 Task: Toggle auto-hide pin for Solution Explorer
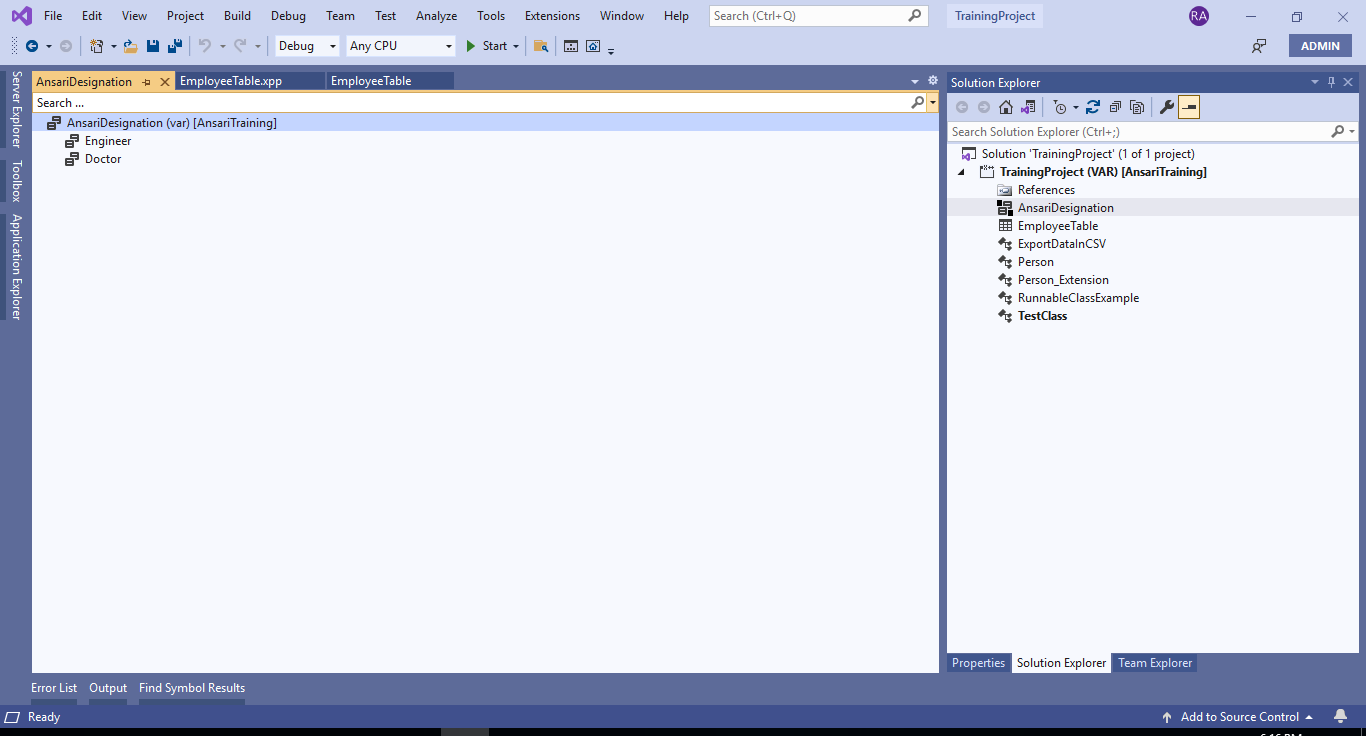click(x=1331, y=83)
